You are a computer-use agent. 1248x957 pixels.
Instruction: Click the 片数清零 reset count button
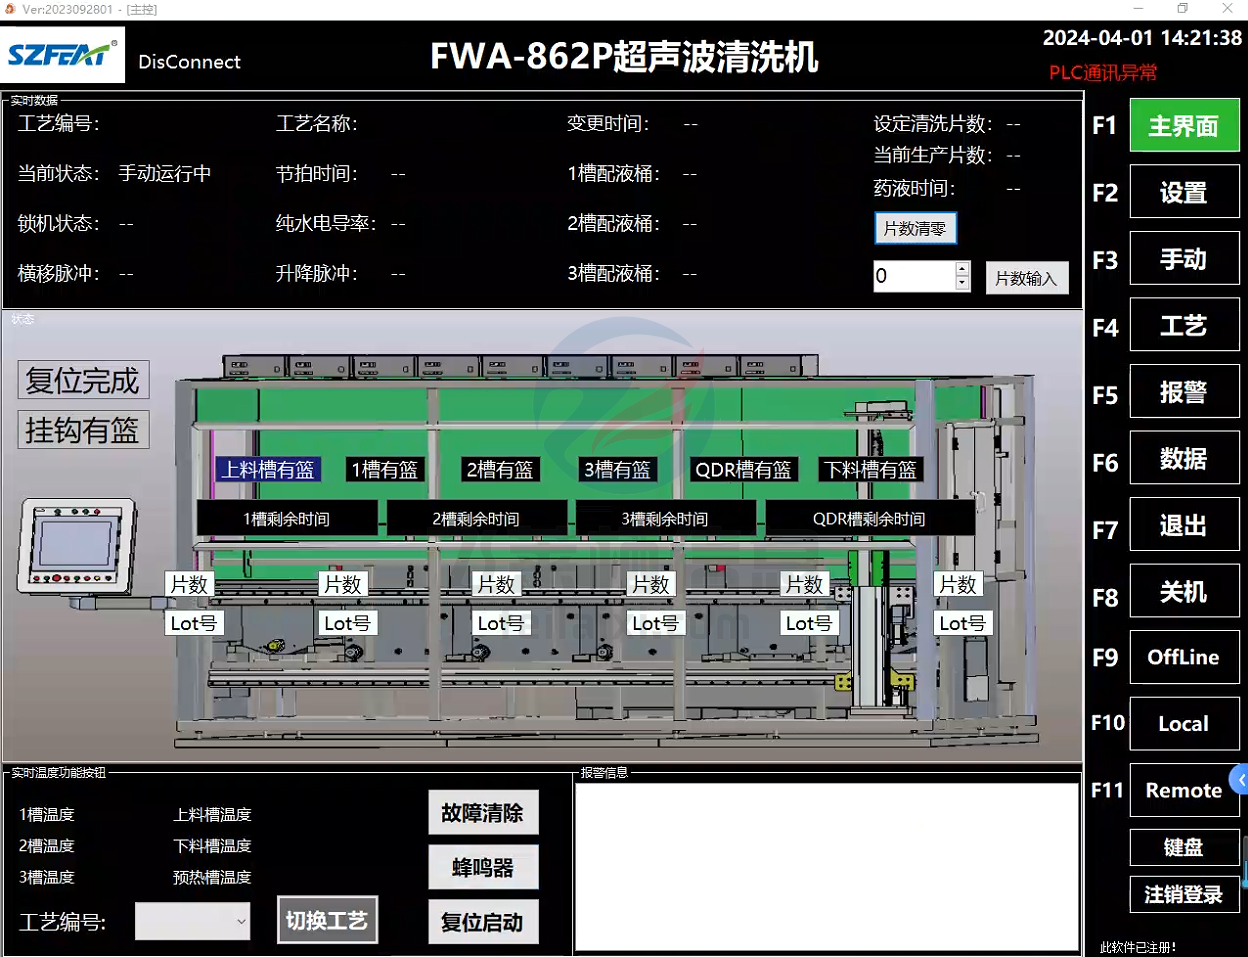(x=915, y=228)
